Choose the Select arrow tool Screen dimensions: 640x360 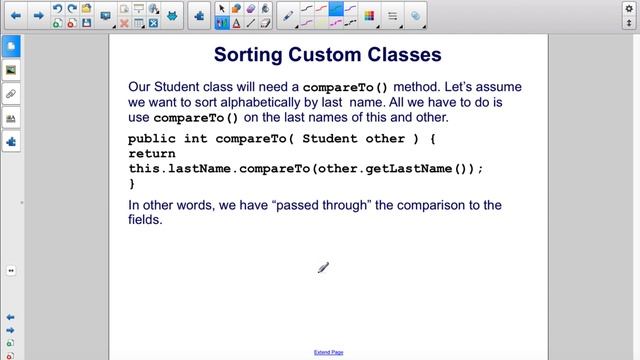click(222, 9)
